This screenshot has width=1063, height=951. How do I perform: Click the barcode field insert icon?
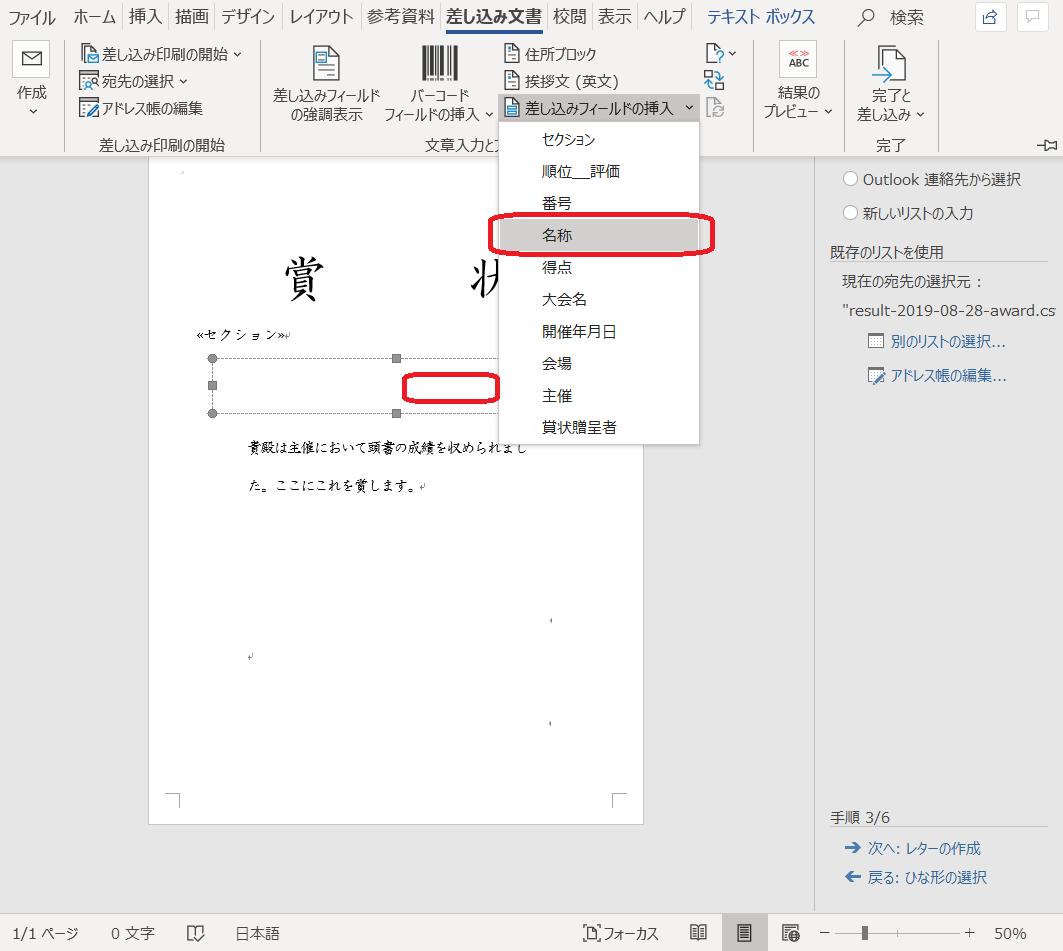(x=439, y=64)
